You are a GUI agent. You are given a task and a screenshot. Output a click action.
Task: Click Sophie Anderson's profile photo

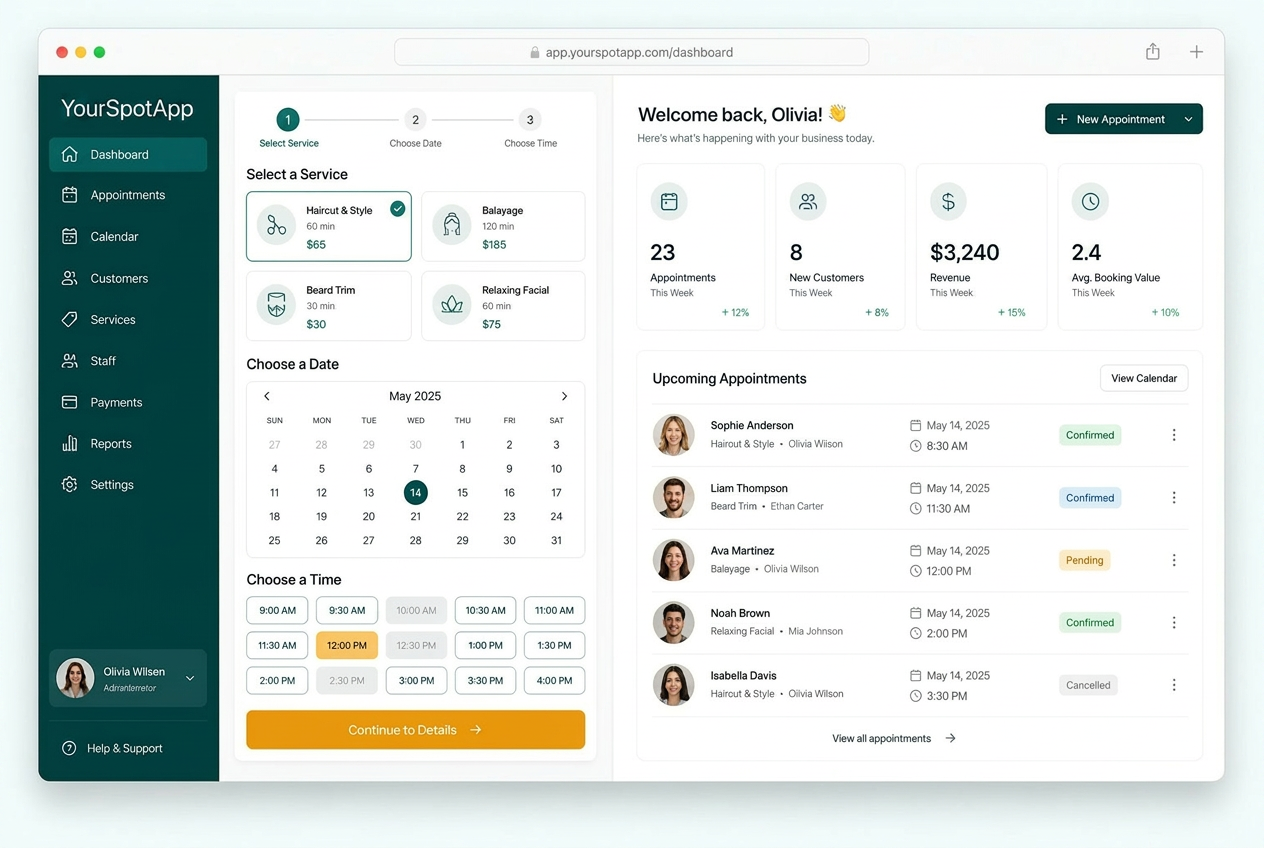(x=673, y=435)
